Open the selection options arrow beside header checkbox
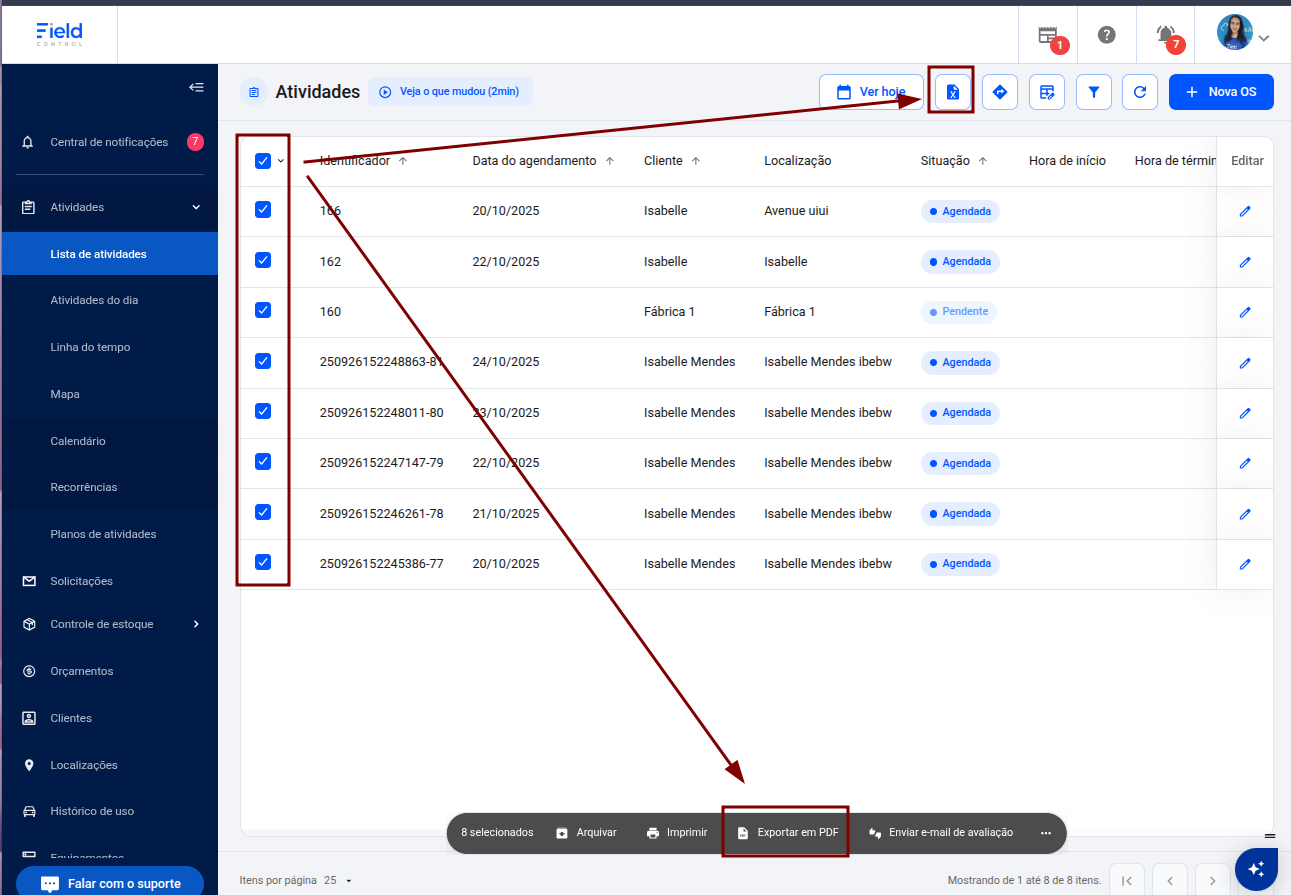This screenshot has width=1291, height=895. [281, 161]
